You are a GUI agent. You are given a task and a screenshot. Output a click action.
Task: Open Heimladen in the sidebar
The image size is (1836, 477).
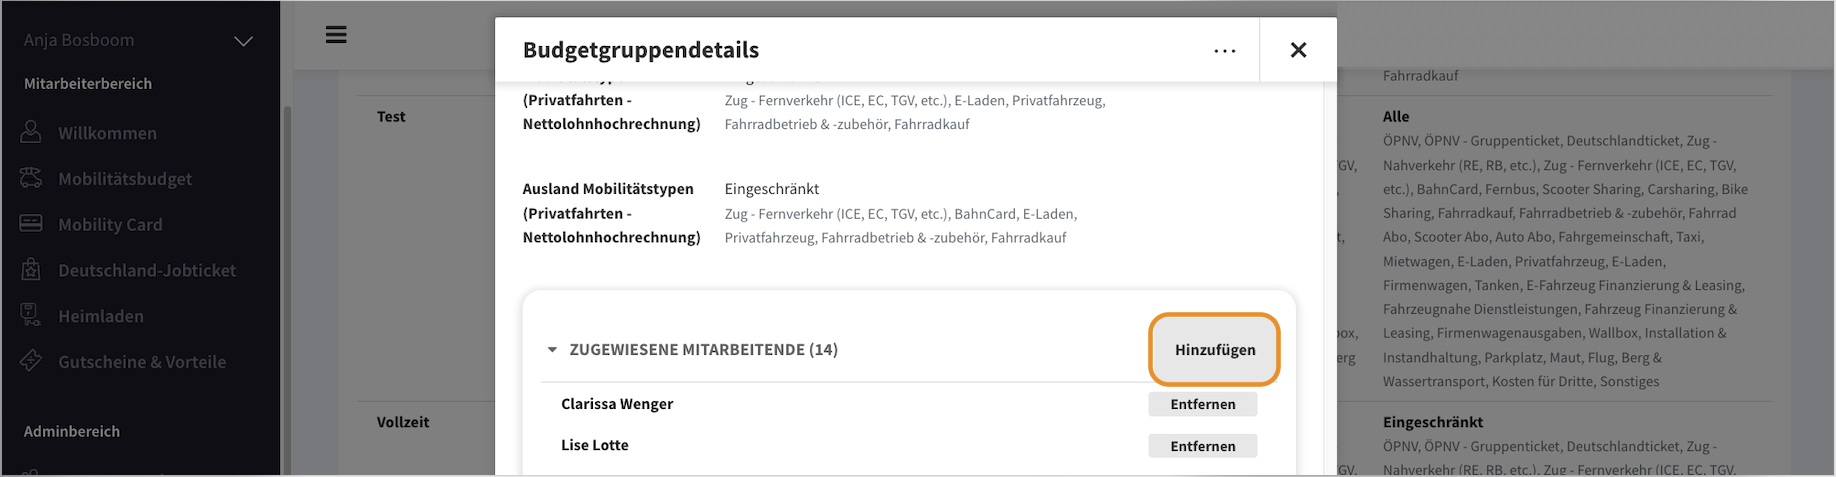click(x=101, y=316)
